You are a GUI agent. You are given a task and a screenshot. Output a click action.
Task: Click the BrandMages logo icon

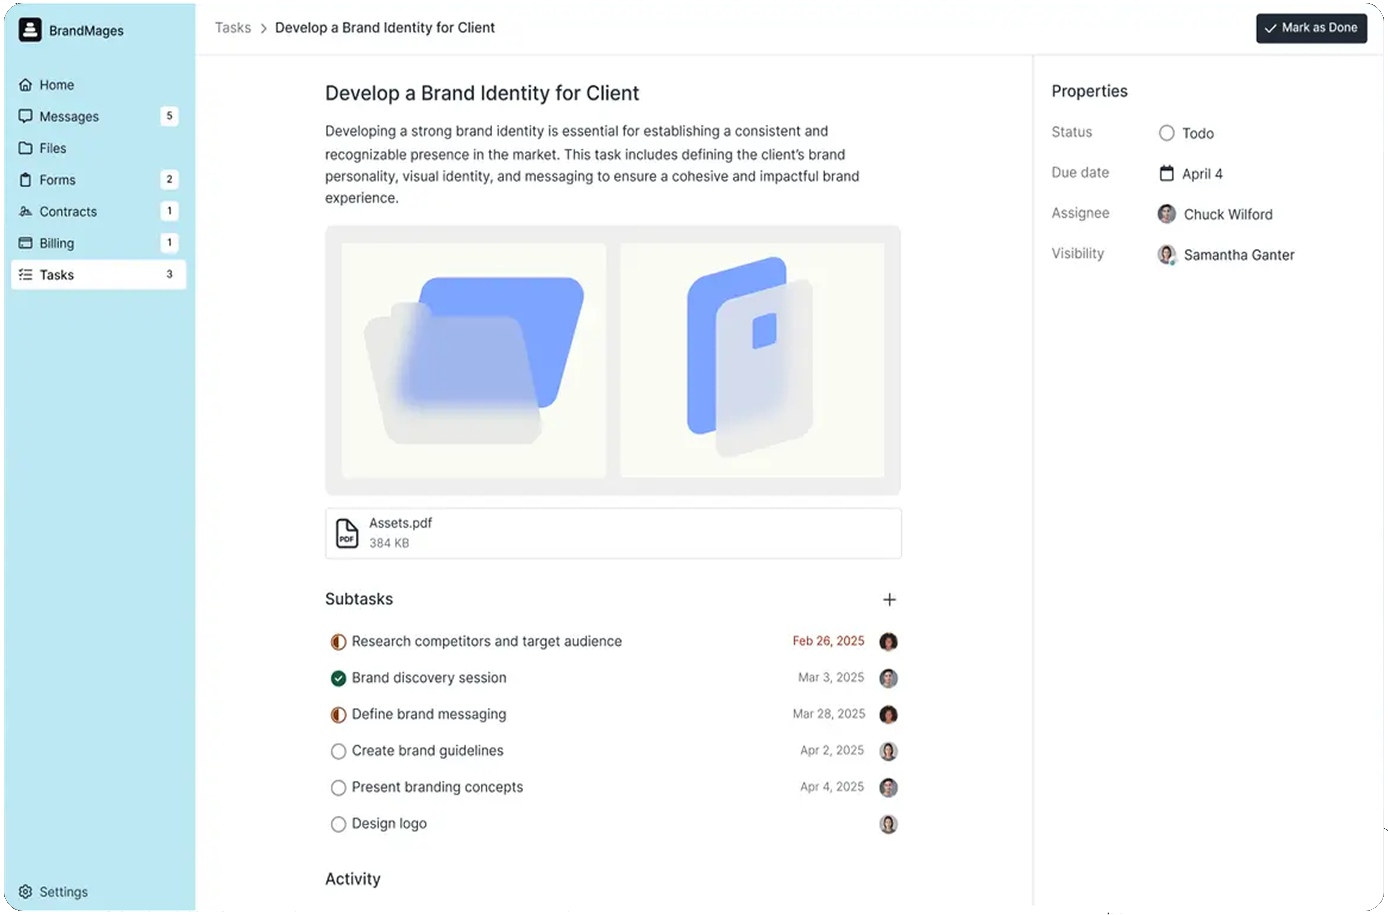point(30,30)
